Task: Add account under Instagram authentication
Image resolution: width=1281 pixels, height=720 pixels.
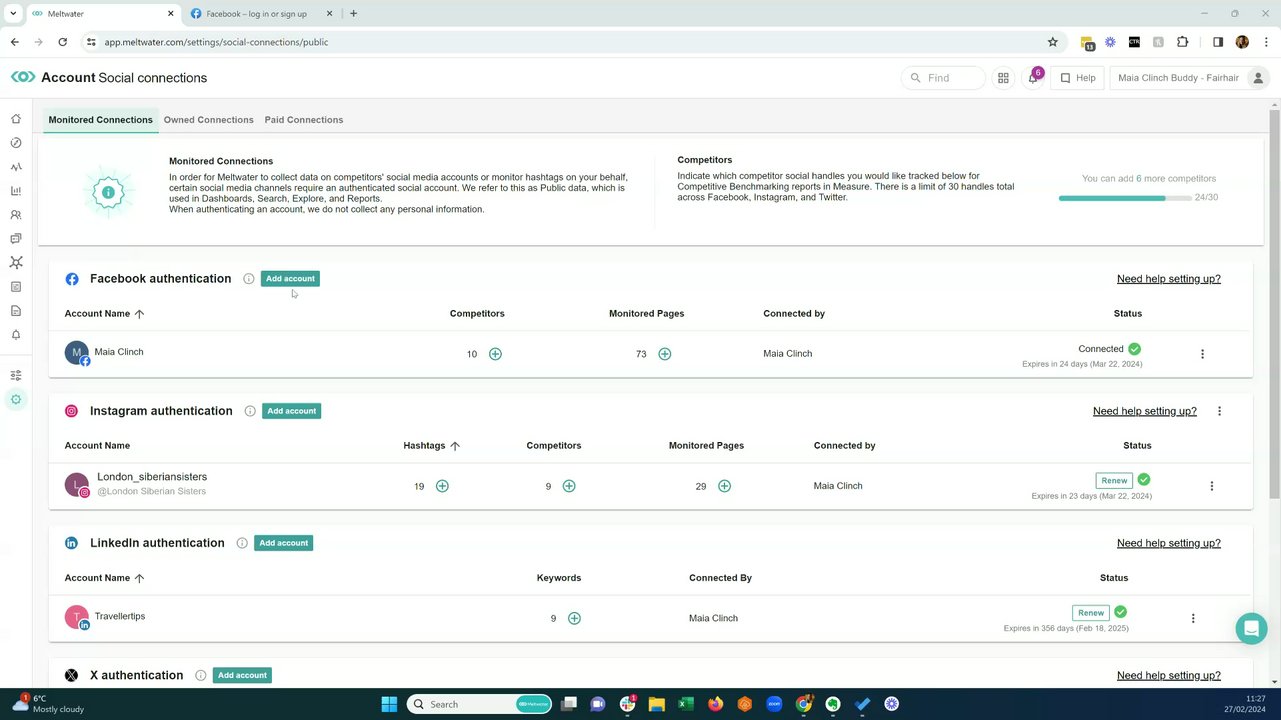Action: (x=291, y=411)
